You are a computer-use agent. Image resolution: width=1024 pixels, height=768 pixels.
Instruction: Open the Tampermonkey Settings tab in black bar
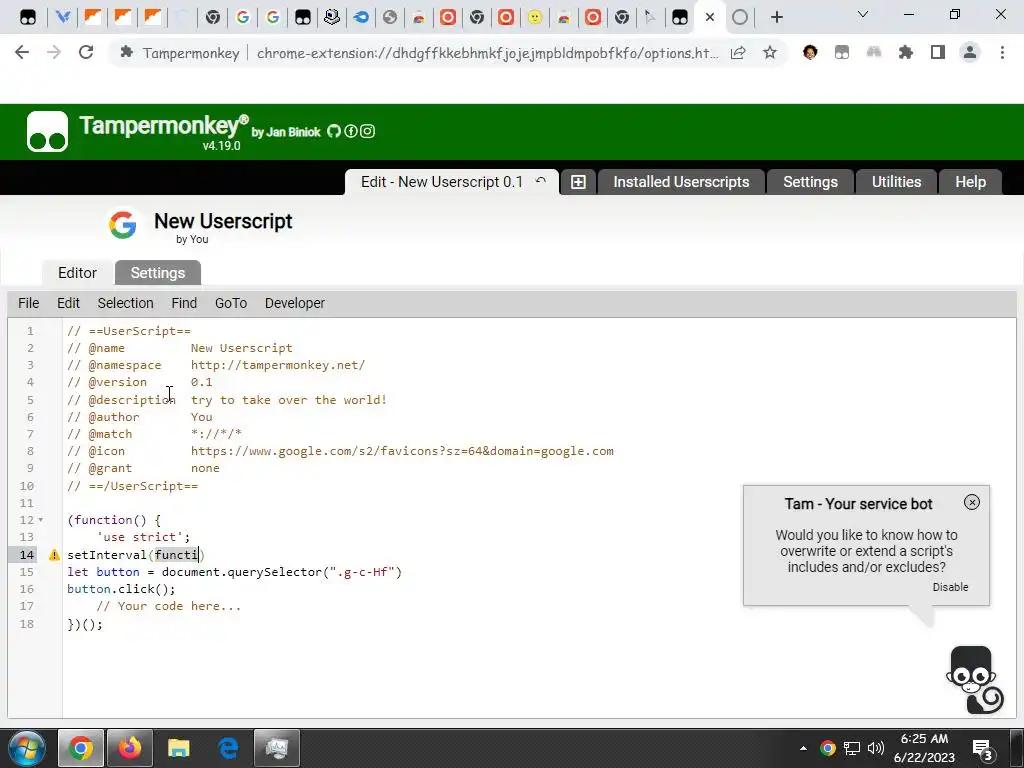tap(810, 182)
